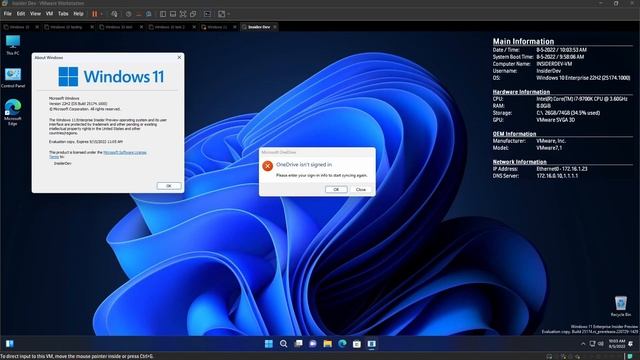Take a snapshot of this virtual machine
This screenshot has width=640, height=360.
tap(129, 14)
